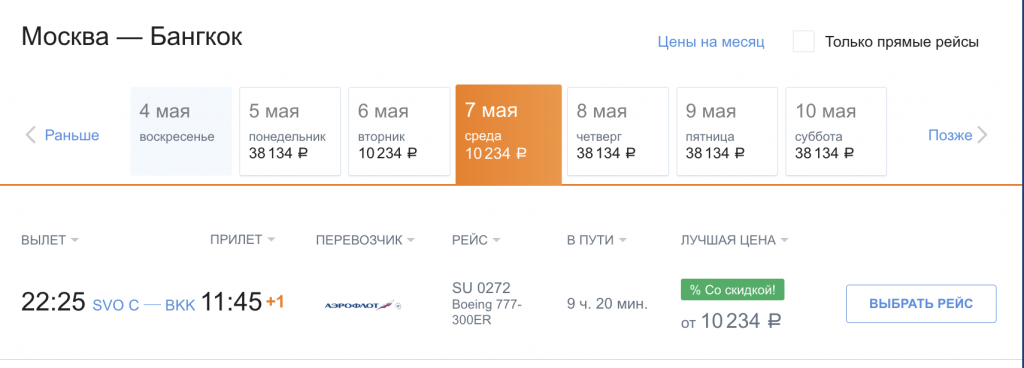The width and height of the screenshot is (1024, 368).
Task: Click the ВЫБРАТЬ РЕЙС button
Action: click(921, 303)
